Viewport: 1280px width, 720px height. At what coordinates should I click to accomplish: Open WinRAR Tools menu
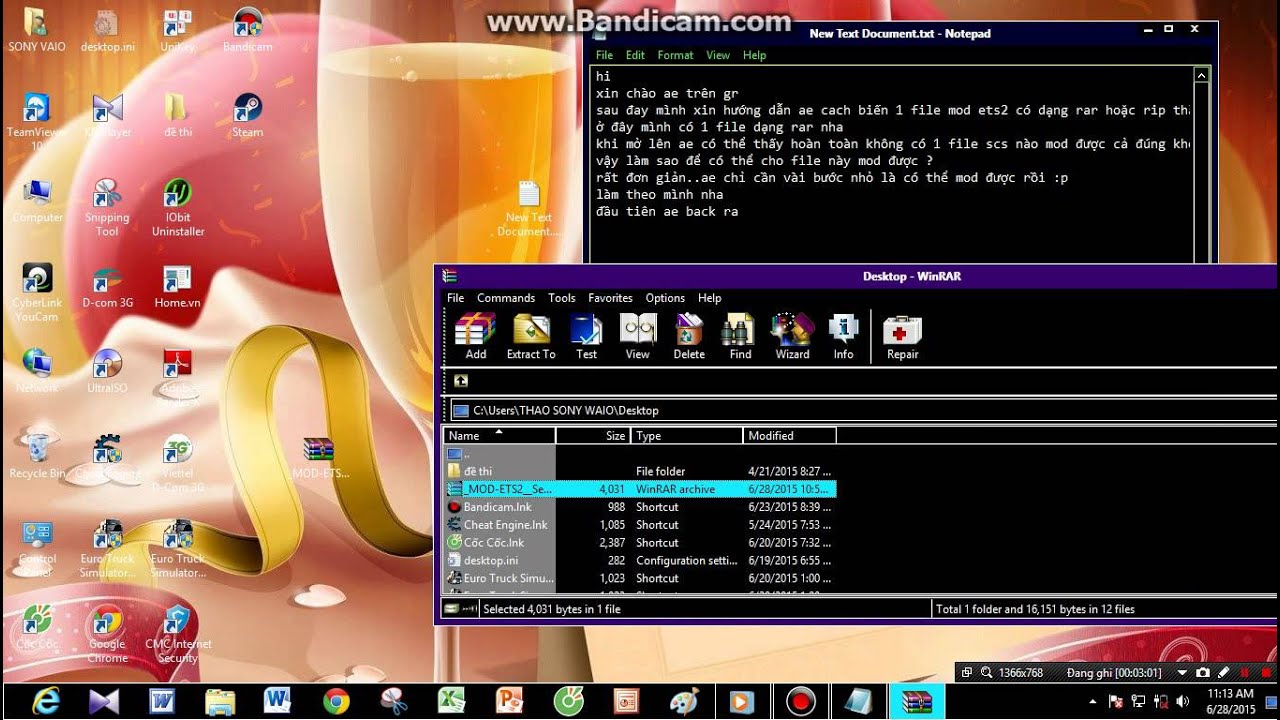(x=562, y=298)
